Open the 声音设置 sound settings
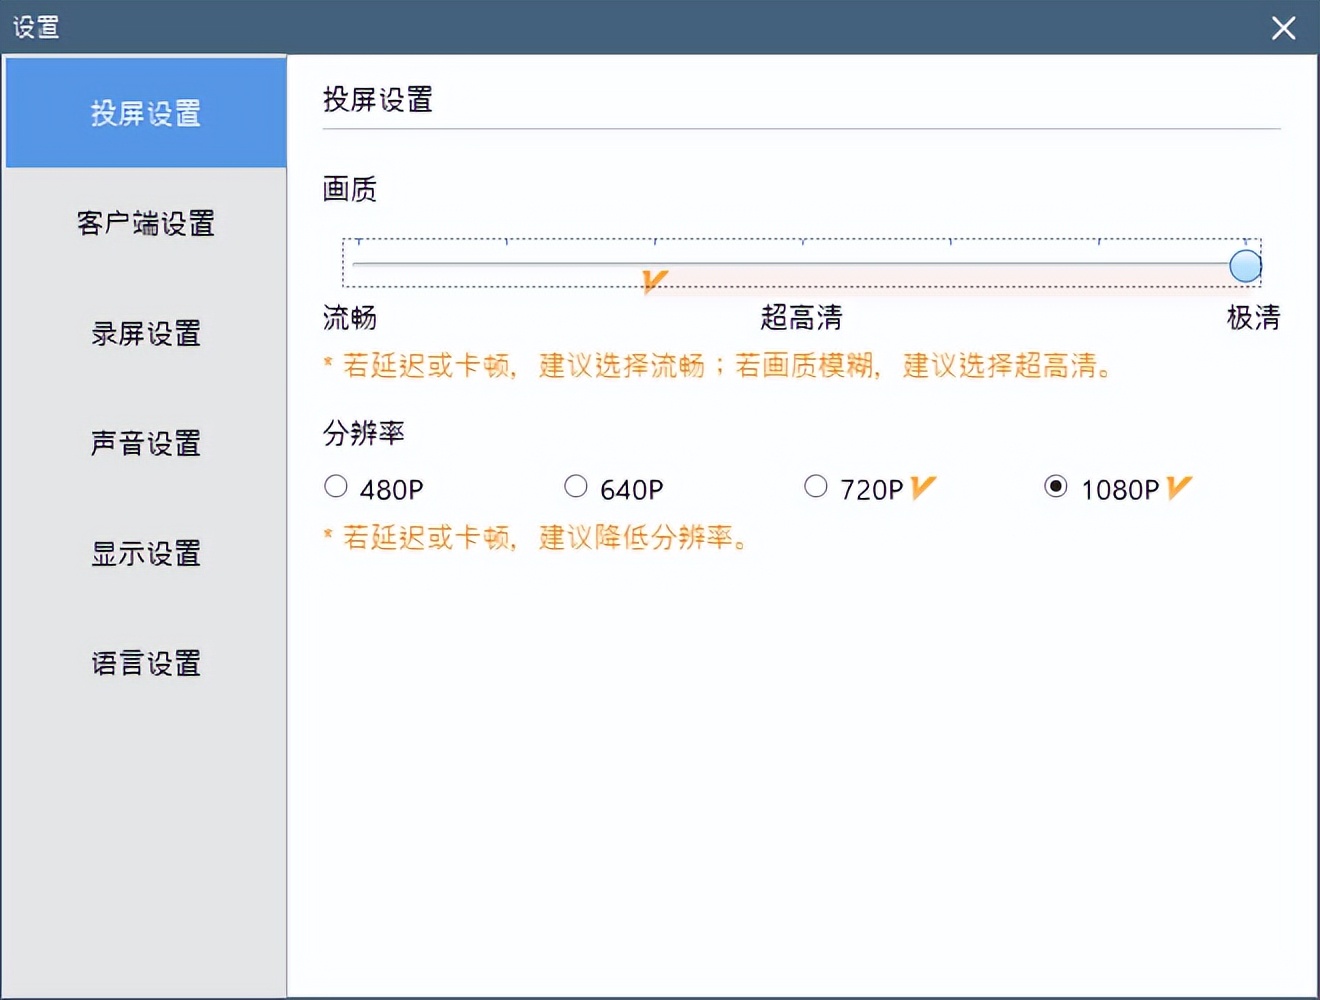 tap(145, 444)
